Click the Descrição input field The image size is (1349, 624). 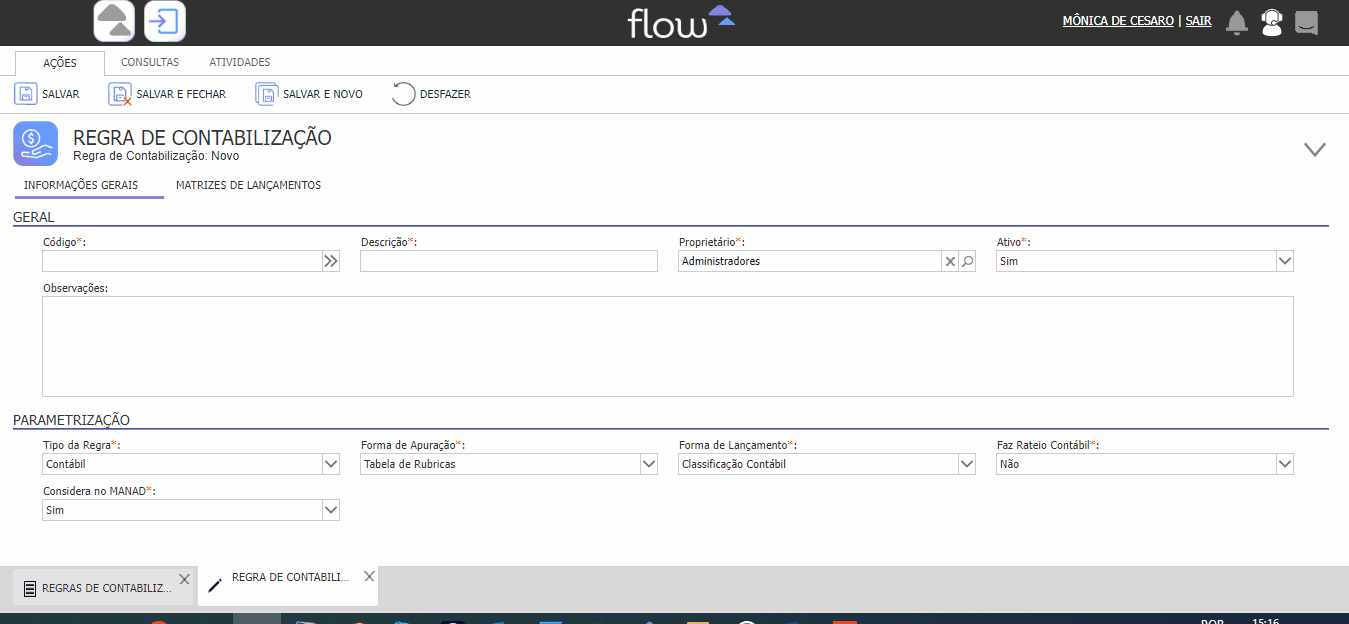pyautogui.click(x=509, y=261)
